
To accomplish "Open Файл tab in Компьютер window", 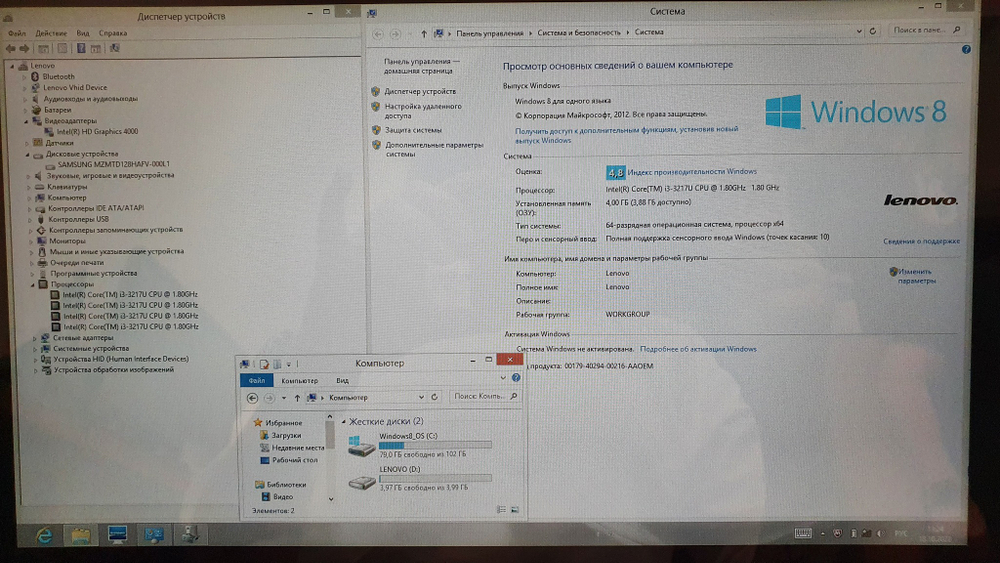I will [256, 381].
